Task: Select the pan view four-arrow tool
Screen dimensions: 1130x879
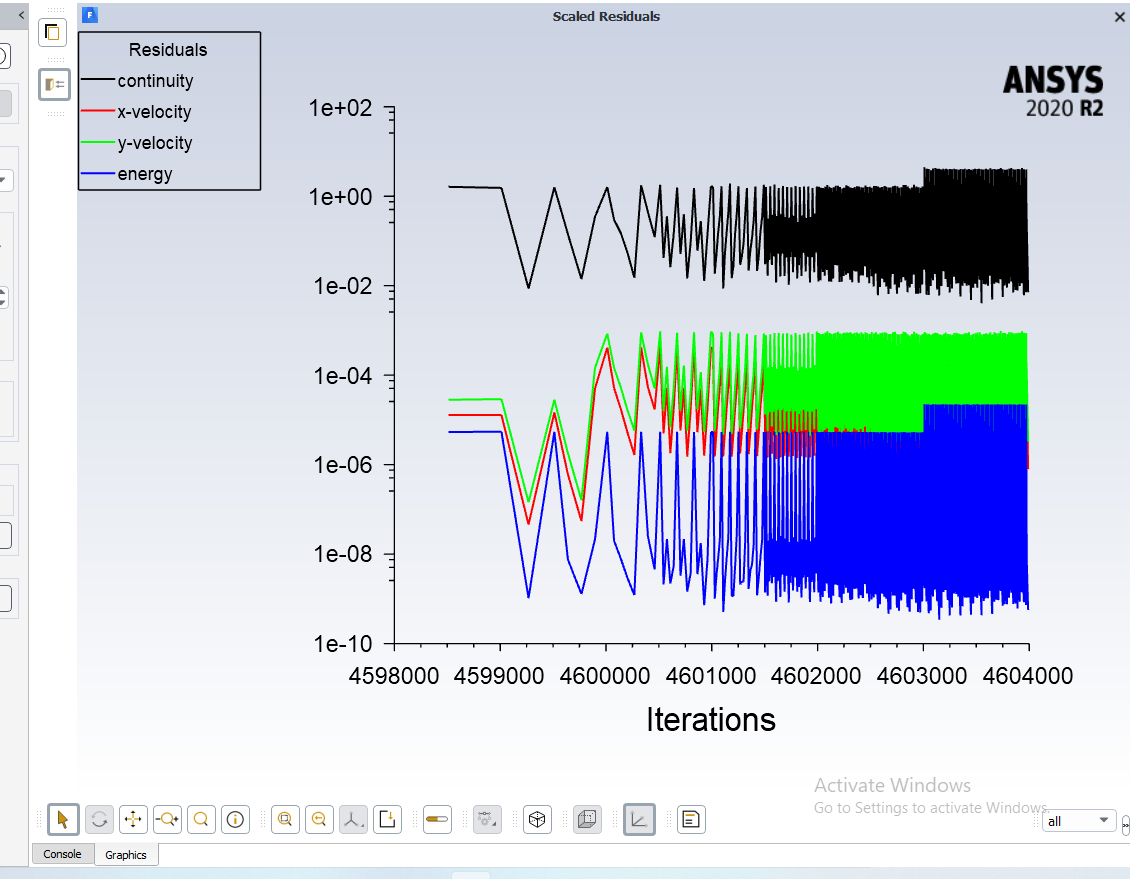Action: 133,820
